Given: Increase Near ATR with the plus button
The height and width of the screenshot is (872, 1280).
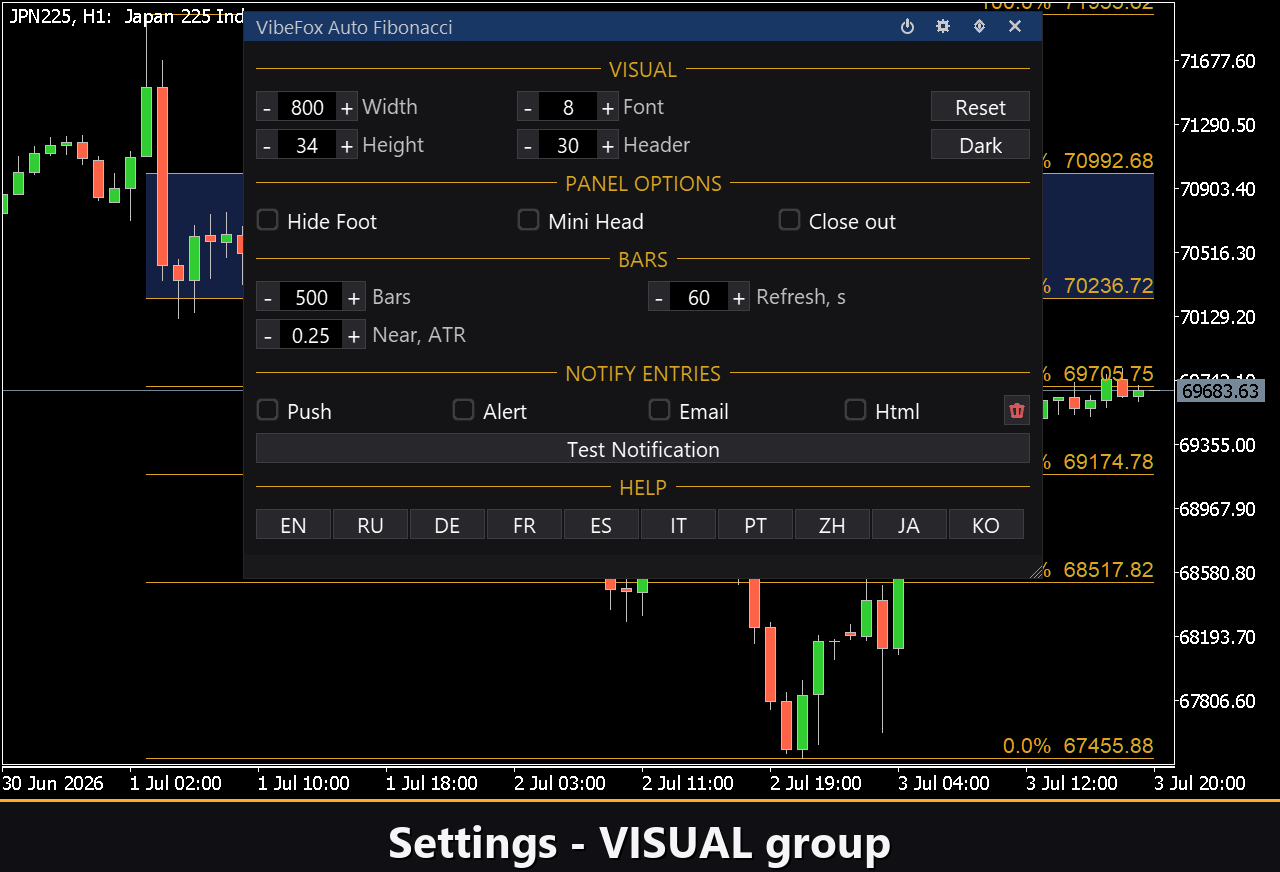Looking at the screenshot, I should point(354,335).
